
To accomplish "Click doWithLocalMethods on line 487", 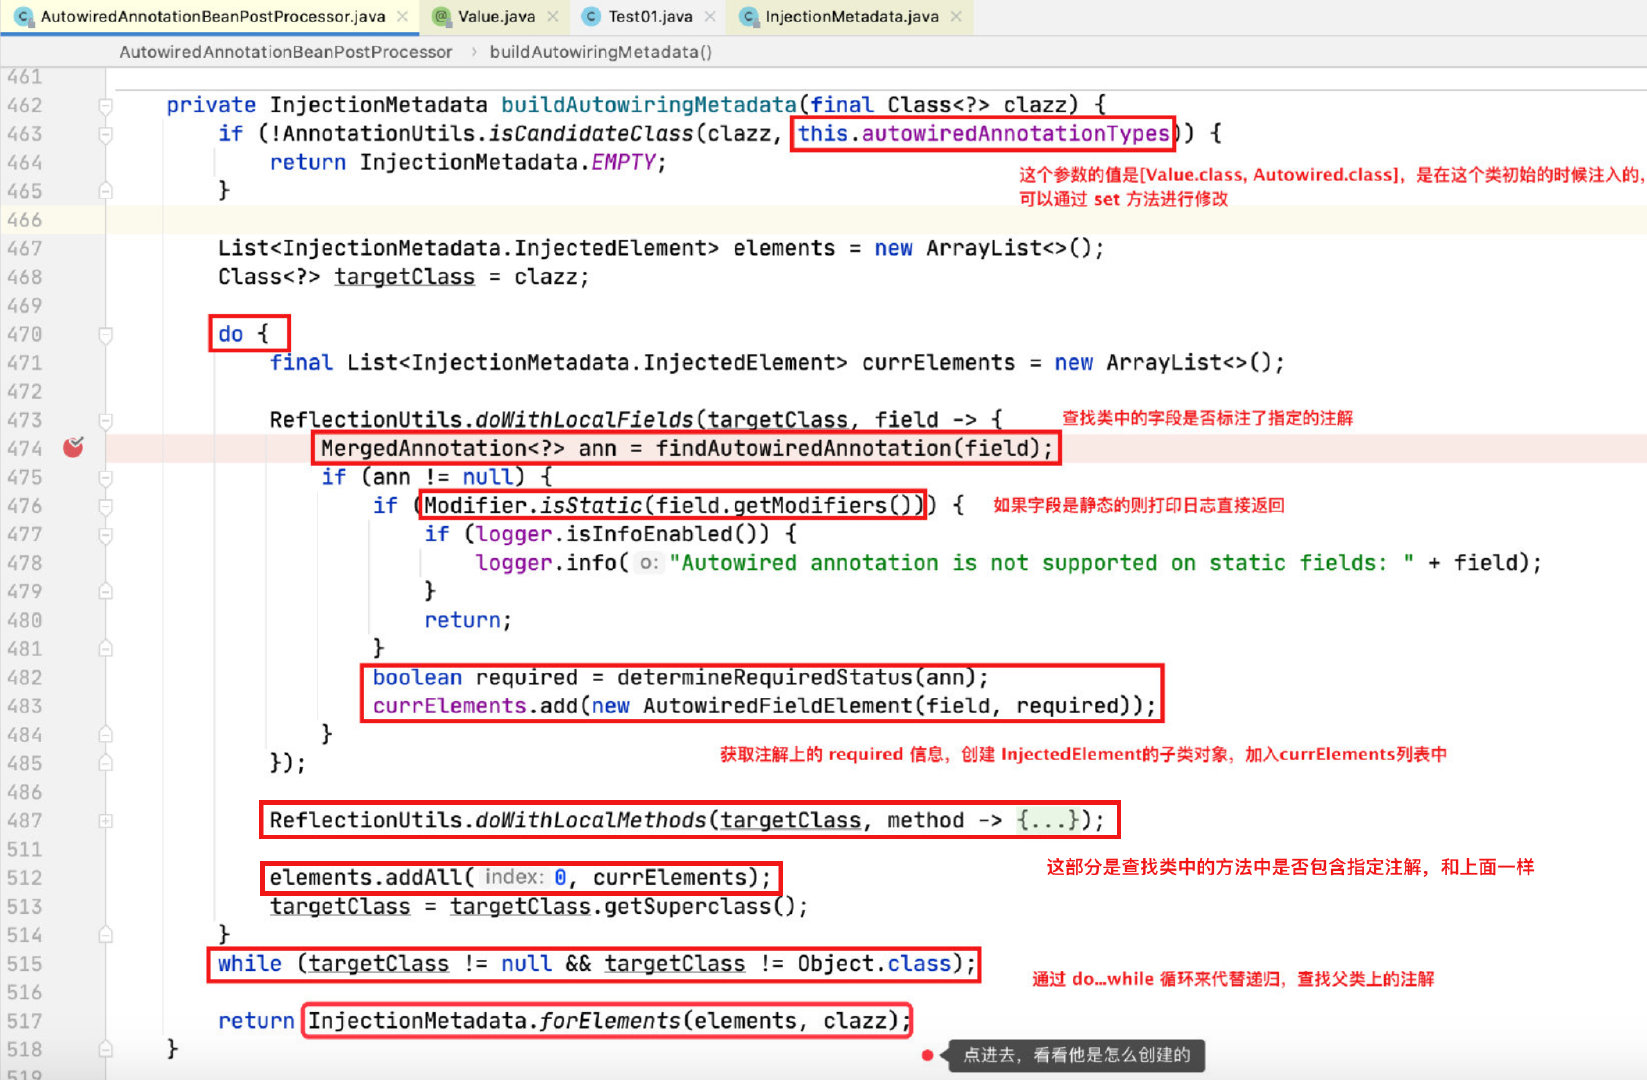I will coord(591,820).
